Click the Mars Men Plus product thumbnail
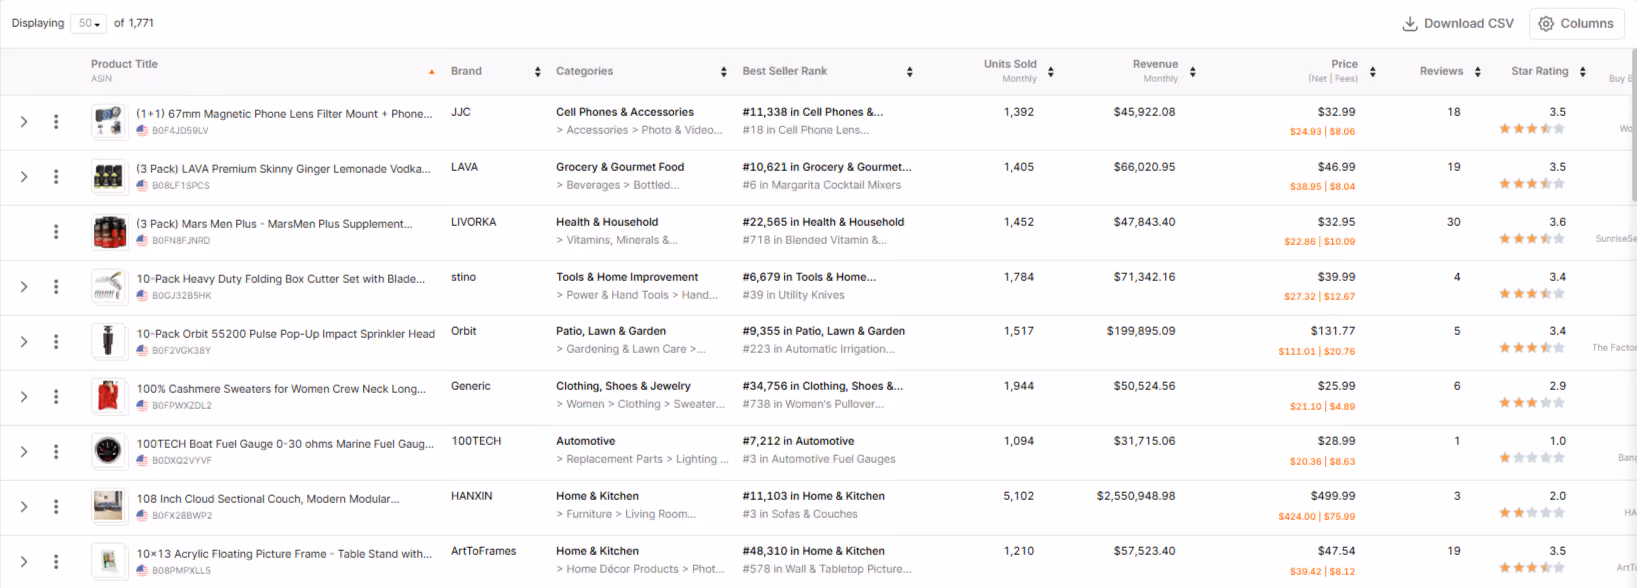Image resolution: width=1637 pixels, height=588 pixels. pos(108,232)
